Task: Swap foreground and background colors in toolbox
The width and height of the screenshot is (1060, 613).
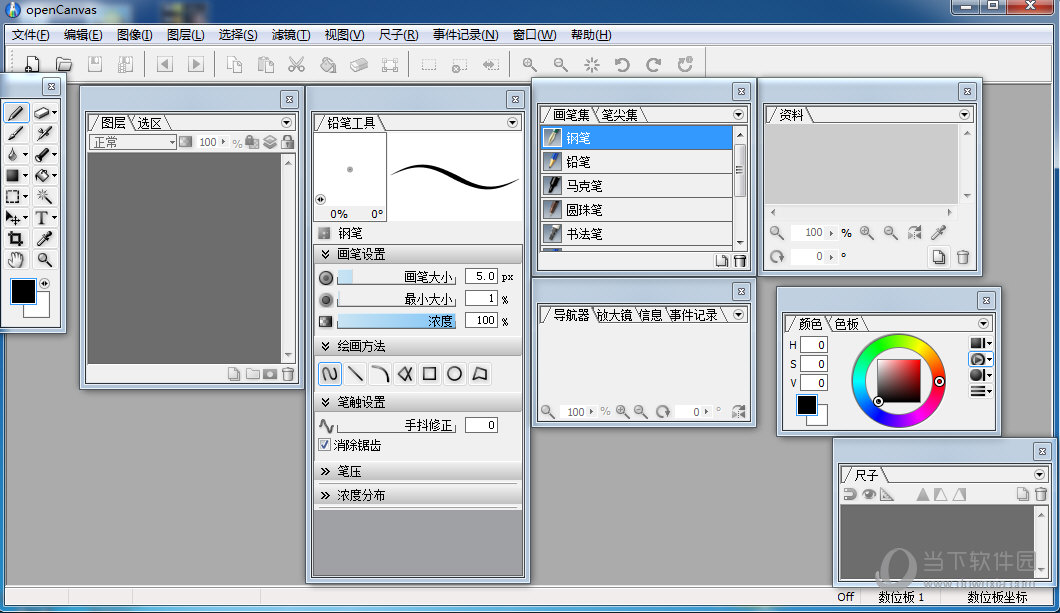Action: 45,284
